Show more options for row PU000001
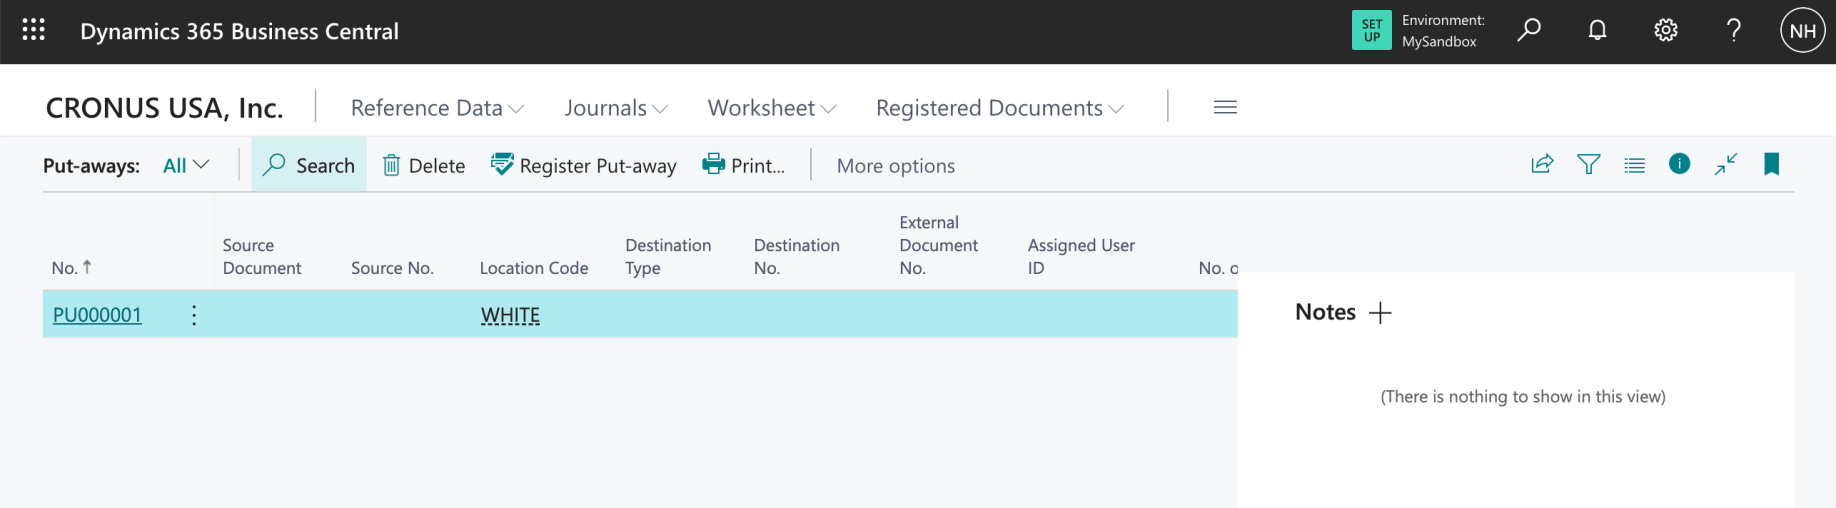This screenshot has height=508, width=1836. 194,315
